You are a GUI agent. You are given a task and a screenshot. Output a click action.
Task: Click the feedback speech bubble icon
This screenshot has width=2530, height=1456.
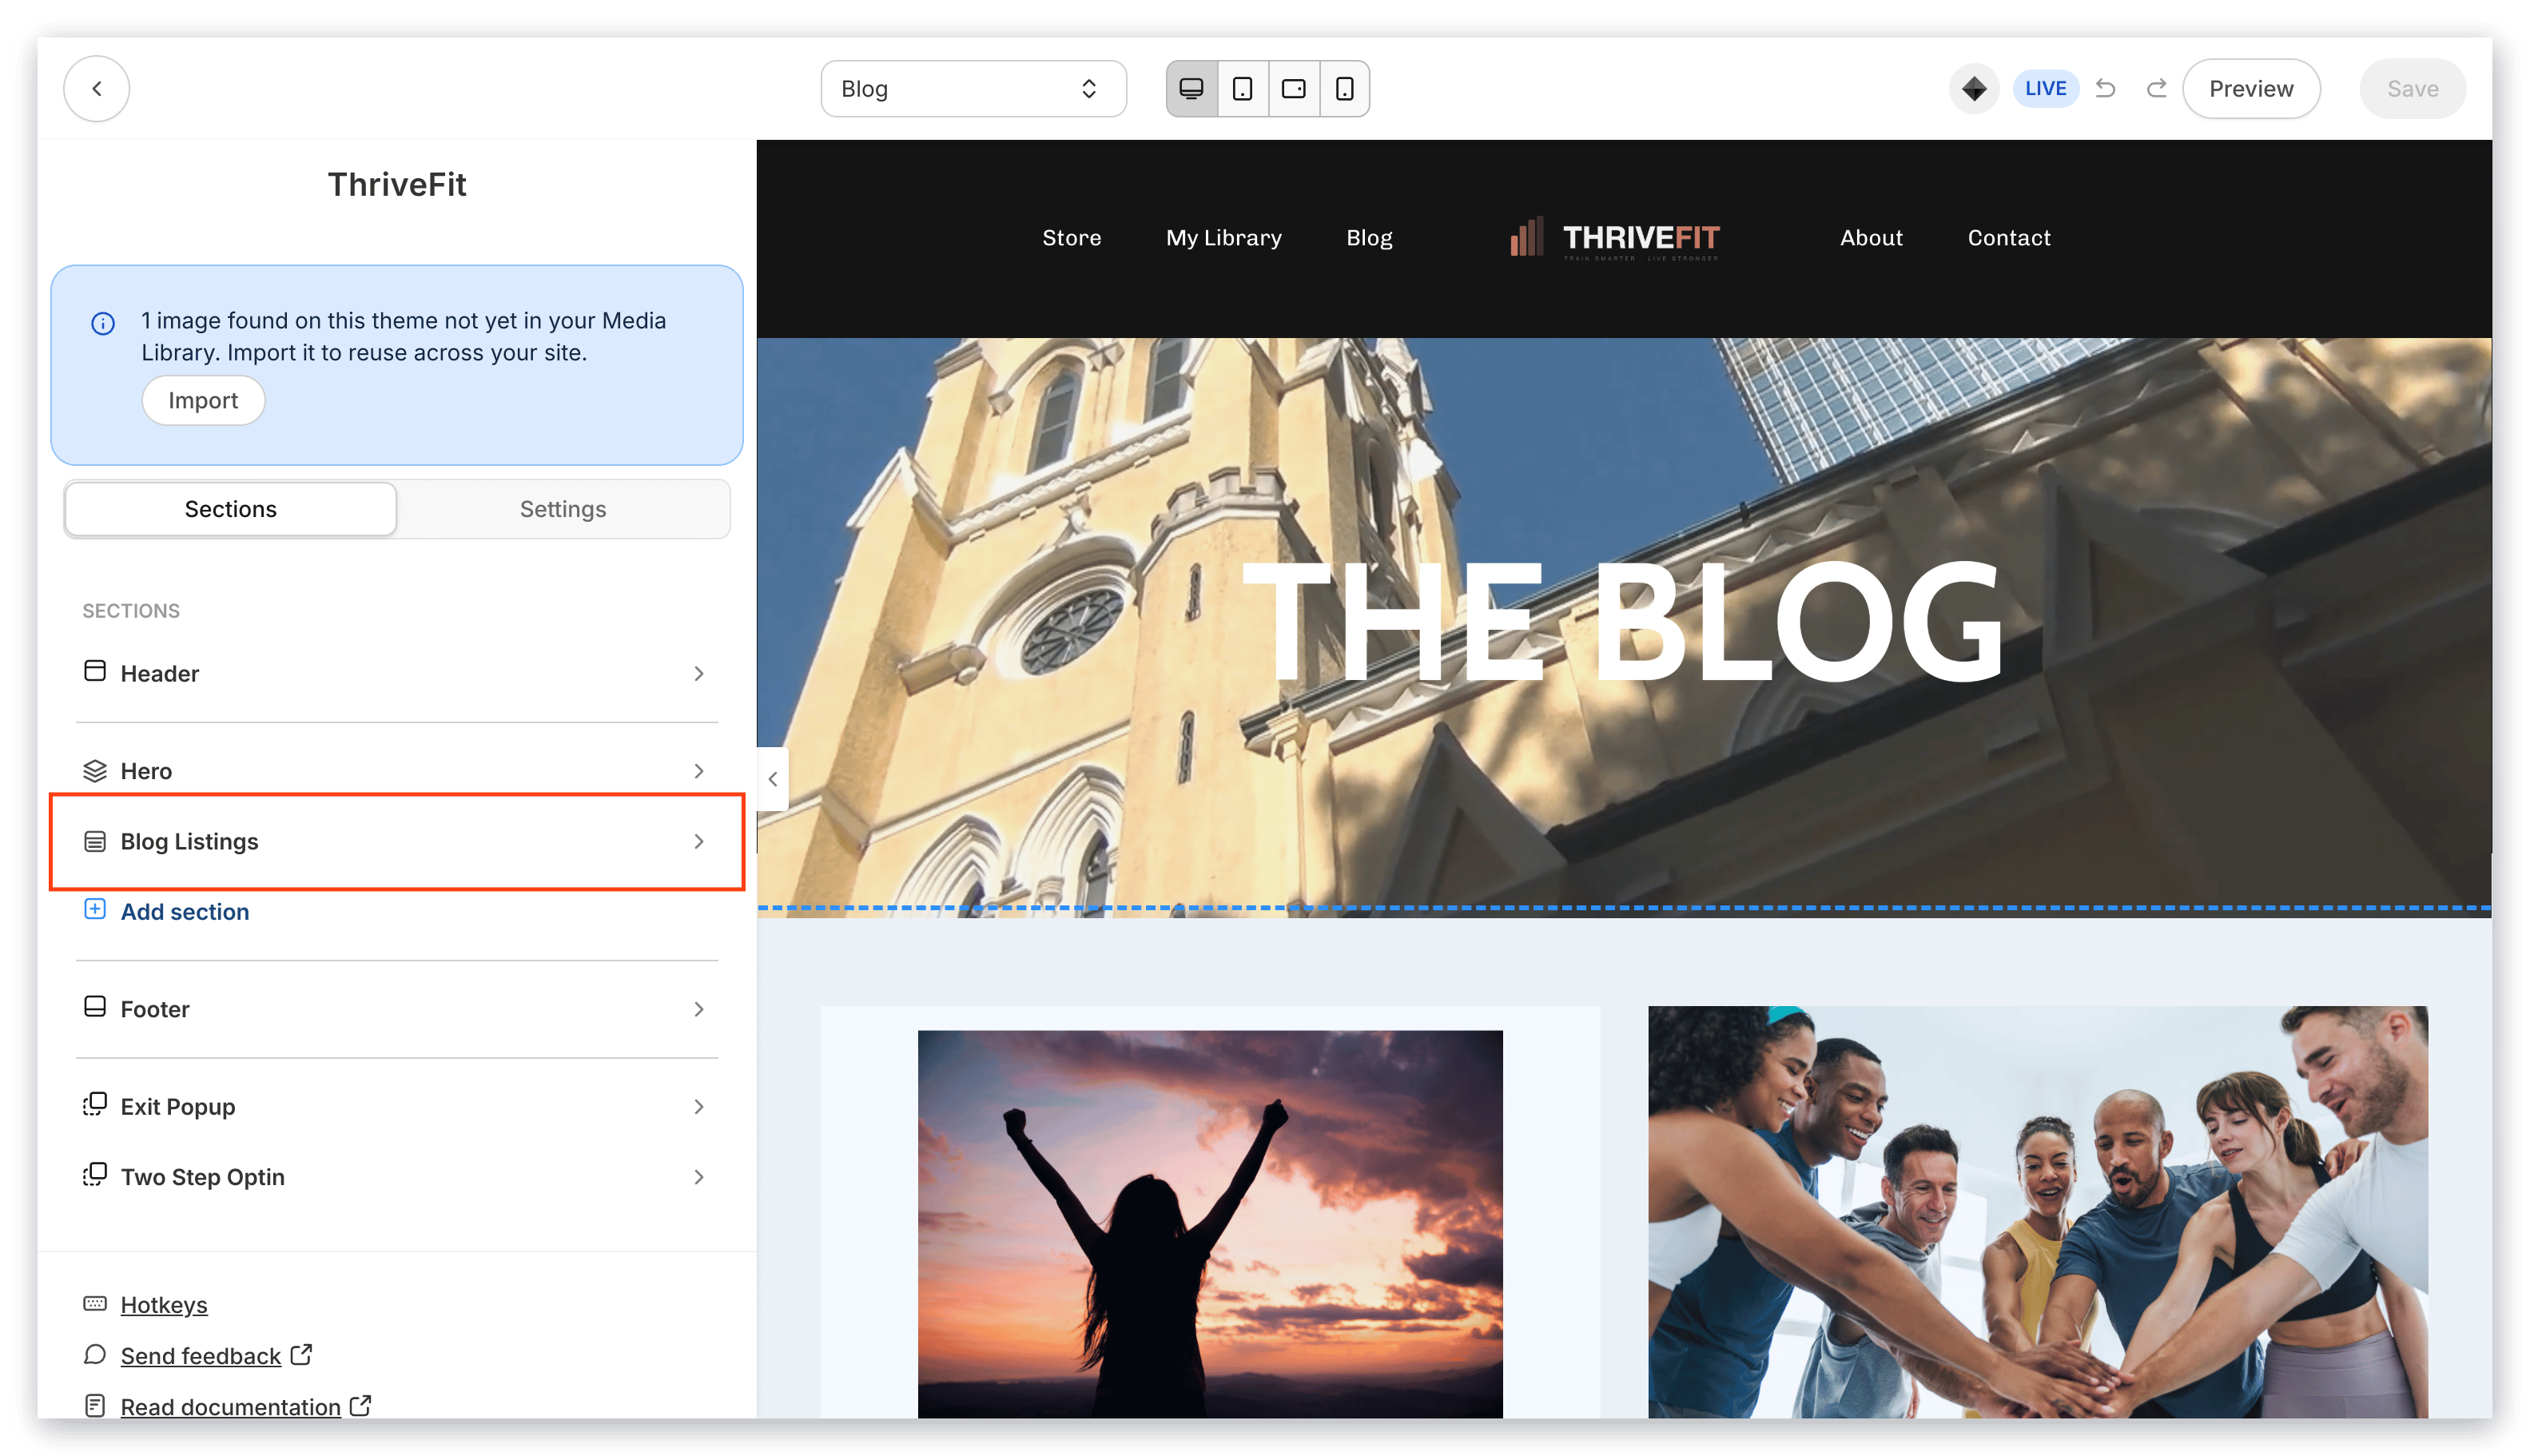point(95,1354)
